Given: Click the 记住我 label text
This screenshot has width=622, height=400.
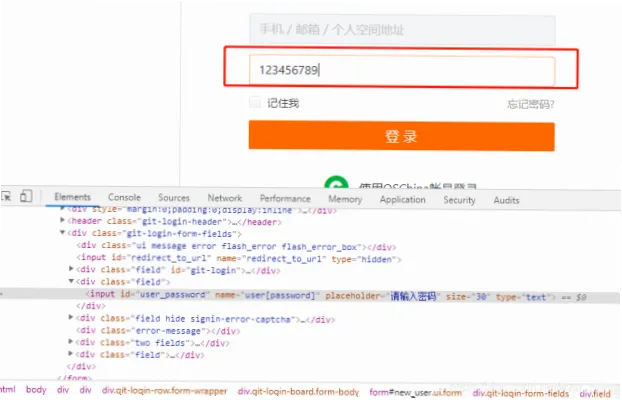Looking at the screenshot, I should [283, 103].
